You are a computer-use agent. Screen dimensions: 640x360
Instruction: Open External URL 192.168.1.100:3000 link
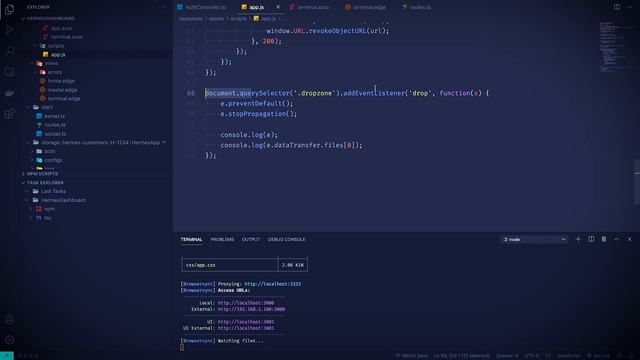(251, 309)
